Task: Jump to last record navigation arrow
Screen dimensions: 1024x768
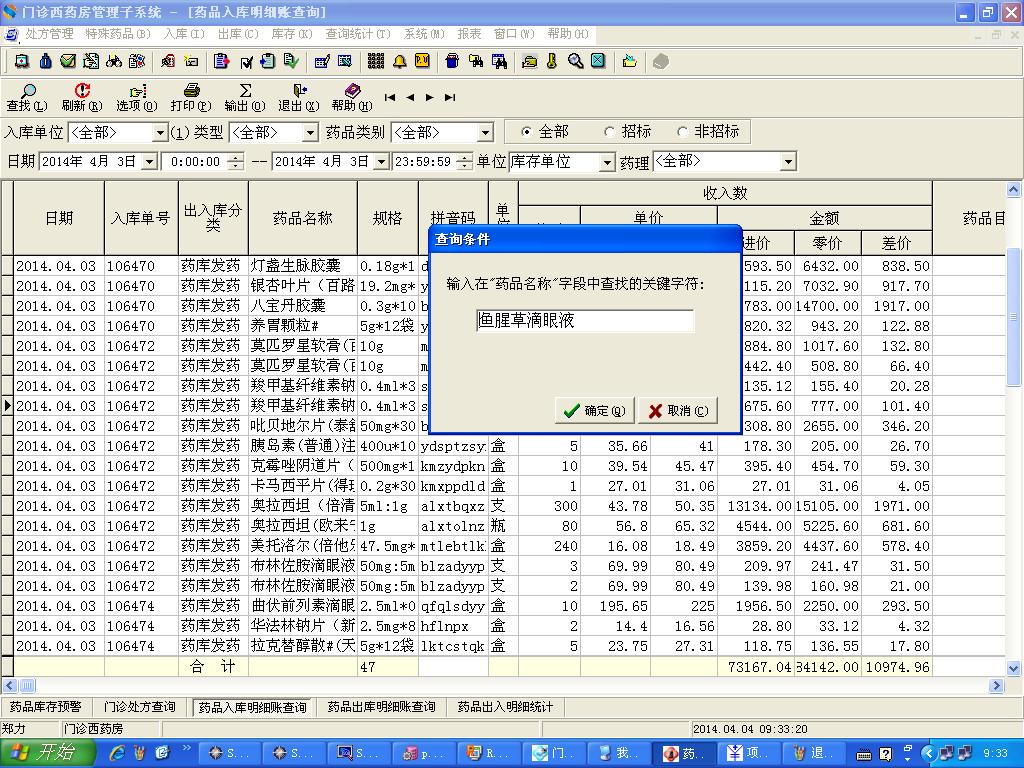Action: 449,97
